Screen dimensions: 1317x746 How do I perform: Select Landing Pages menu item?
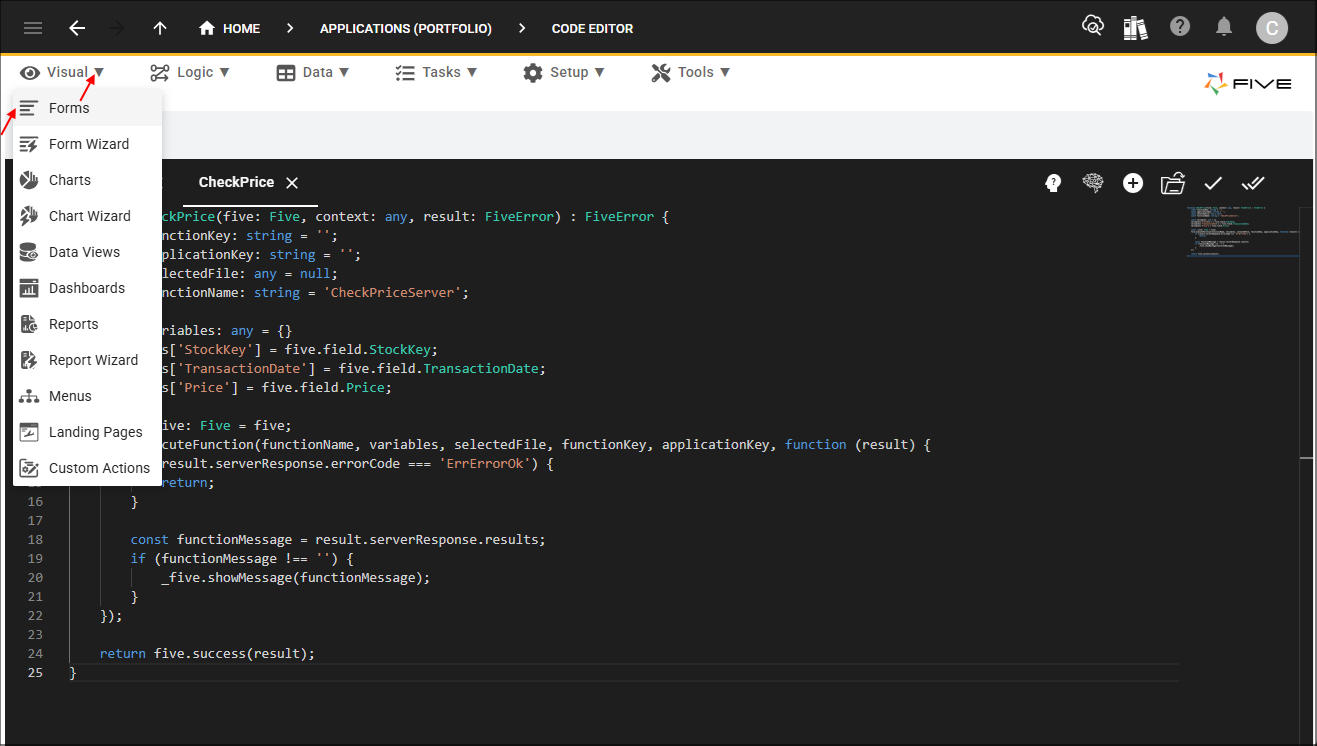[x=87, y=432]
